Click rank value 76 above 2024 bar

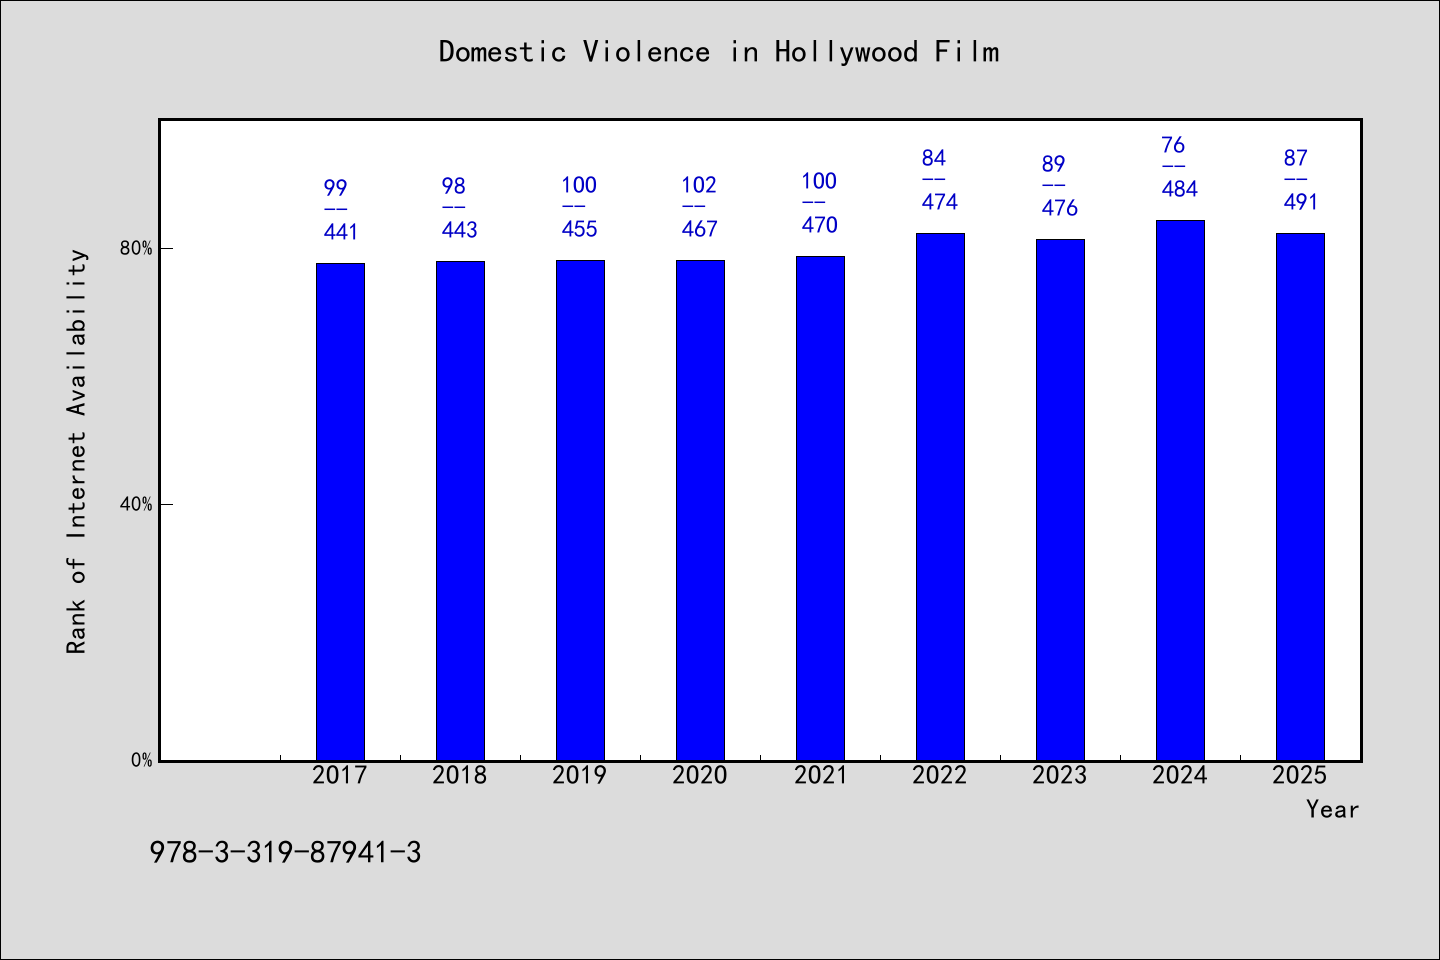click(1173, 145)
